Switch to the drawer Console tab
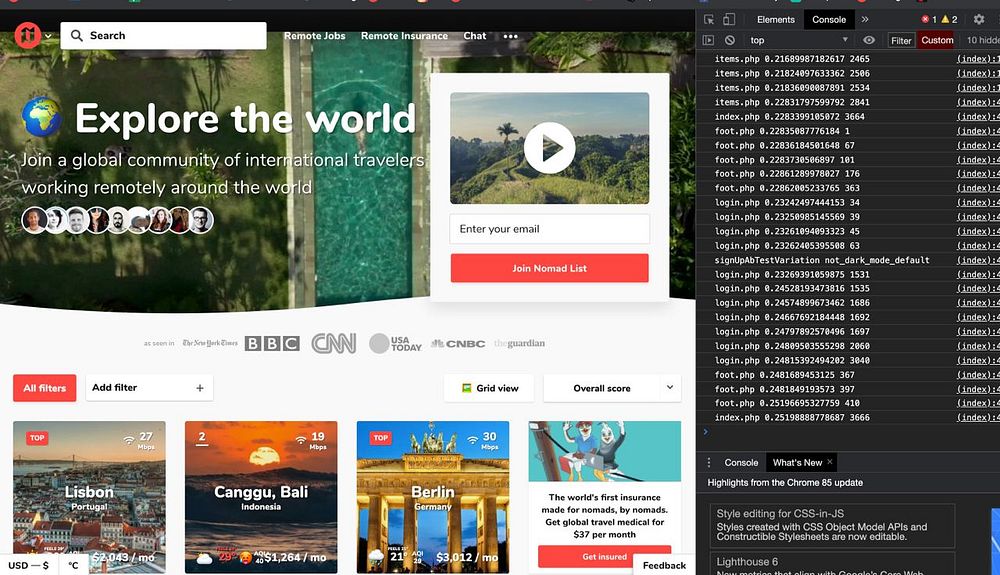Image resolution: width=1000 pixels, height=575 pixels. click(741, 462)
